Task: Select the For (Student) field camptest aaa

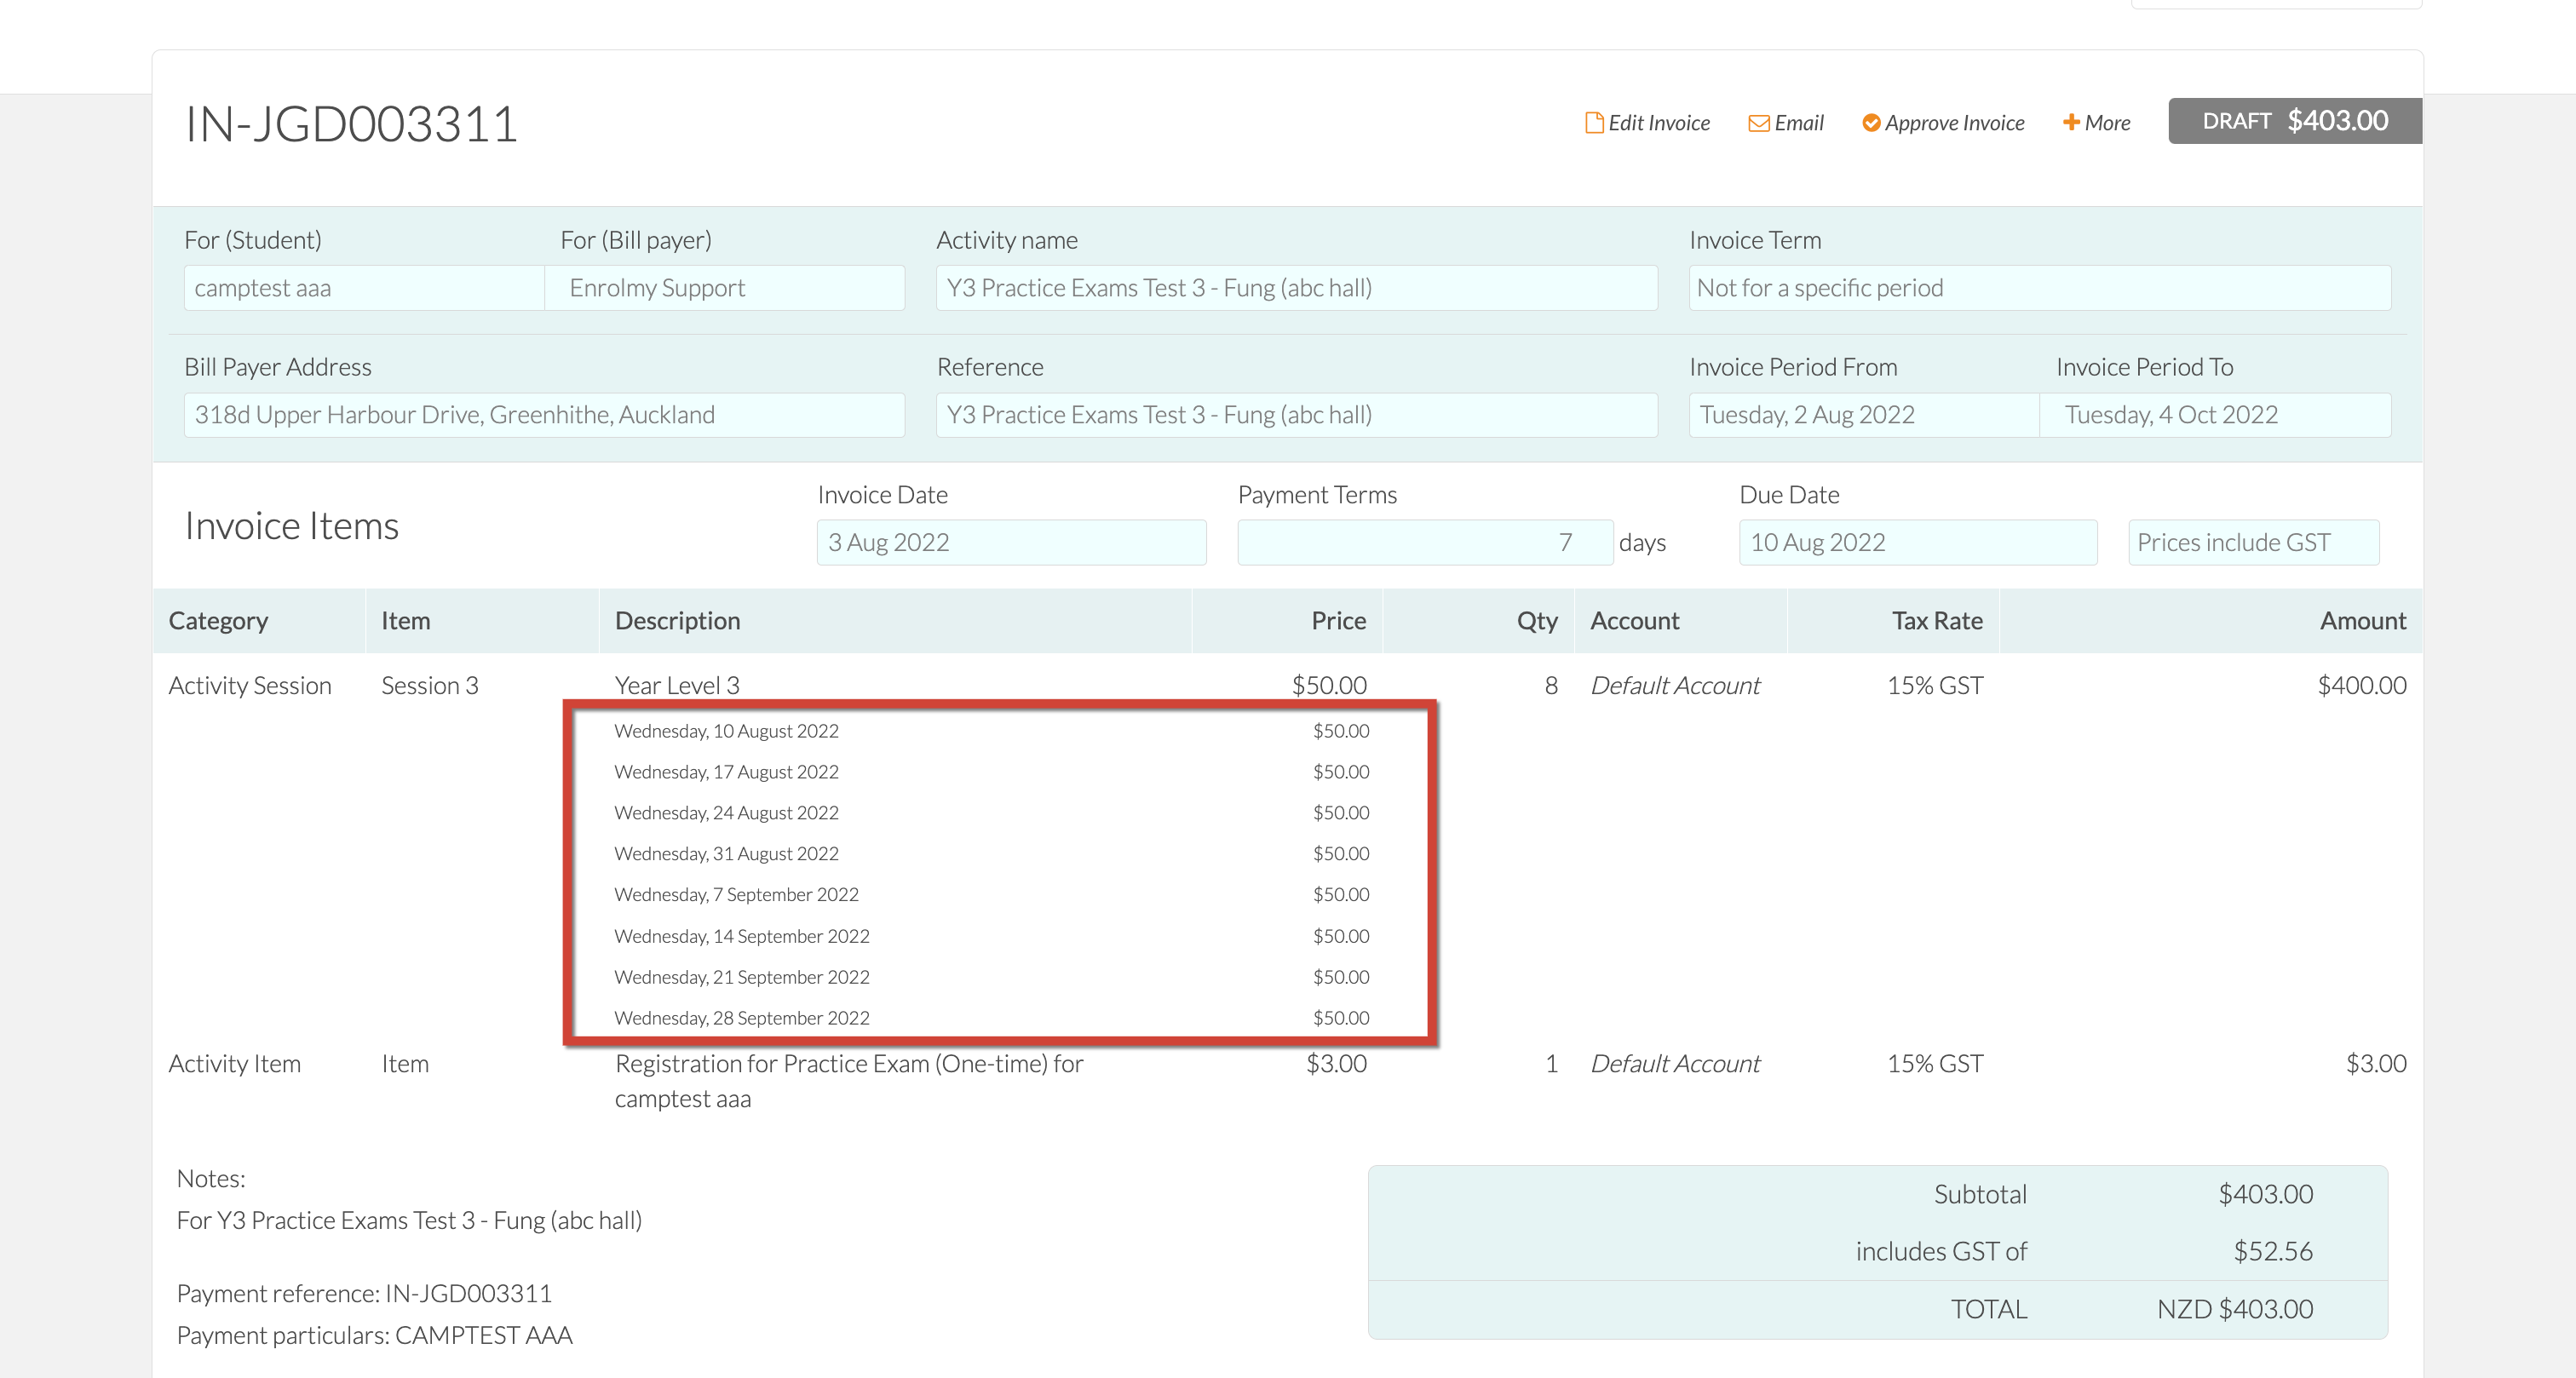Action: pos(364,288)
